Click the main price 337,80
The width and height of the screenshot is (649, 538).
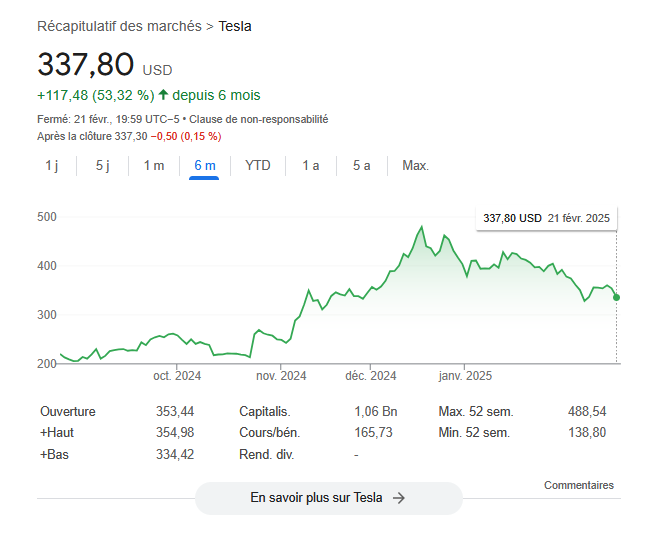click(x=86, y=65)
